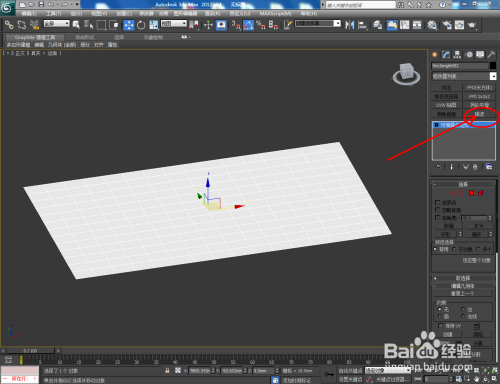Select the 对象绘制 ribbon tab
This screenshot has width=500, height=384.
153,37
